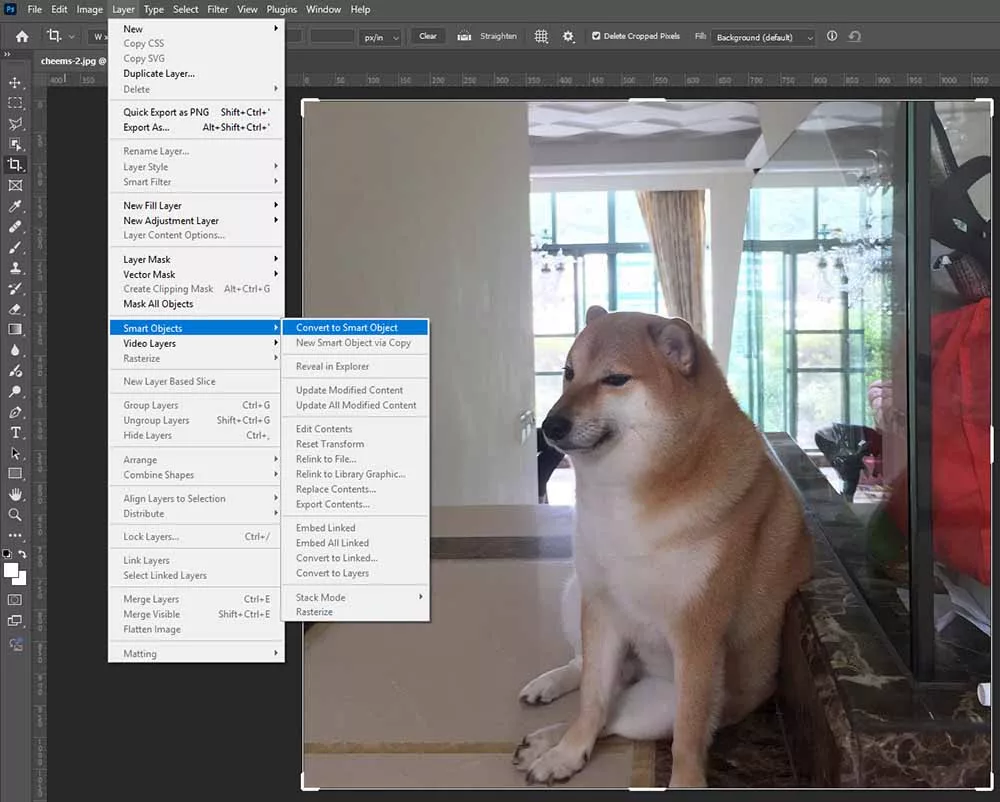Click the Home icon

pyautogui.click(x=21, y=36)
